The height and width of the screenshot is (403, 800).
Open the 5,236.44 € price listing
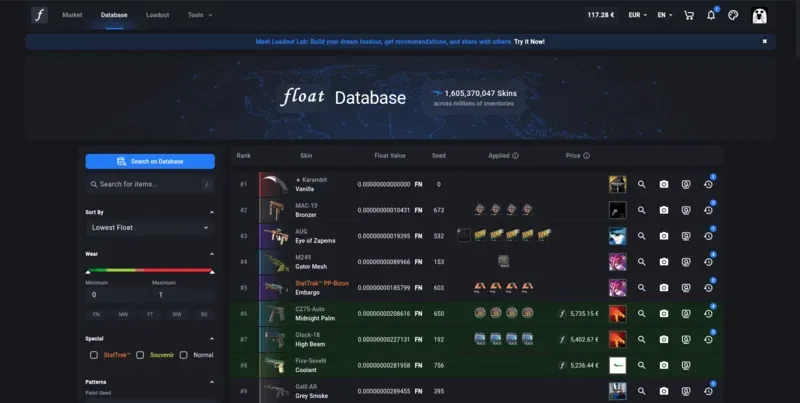coord(579,365)
